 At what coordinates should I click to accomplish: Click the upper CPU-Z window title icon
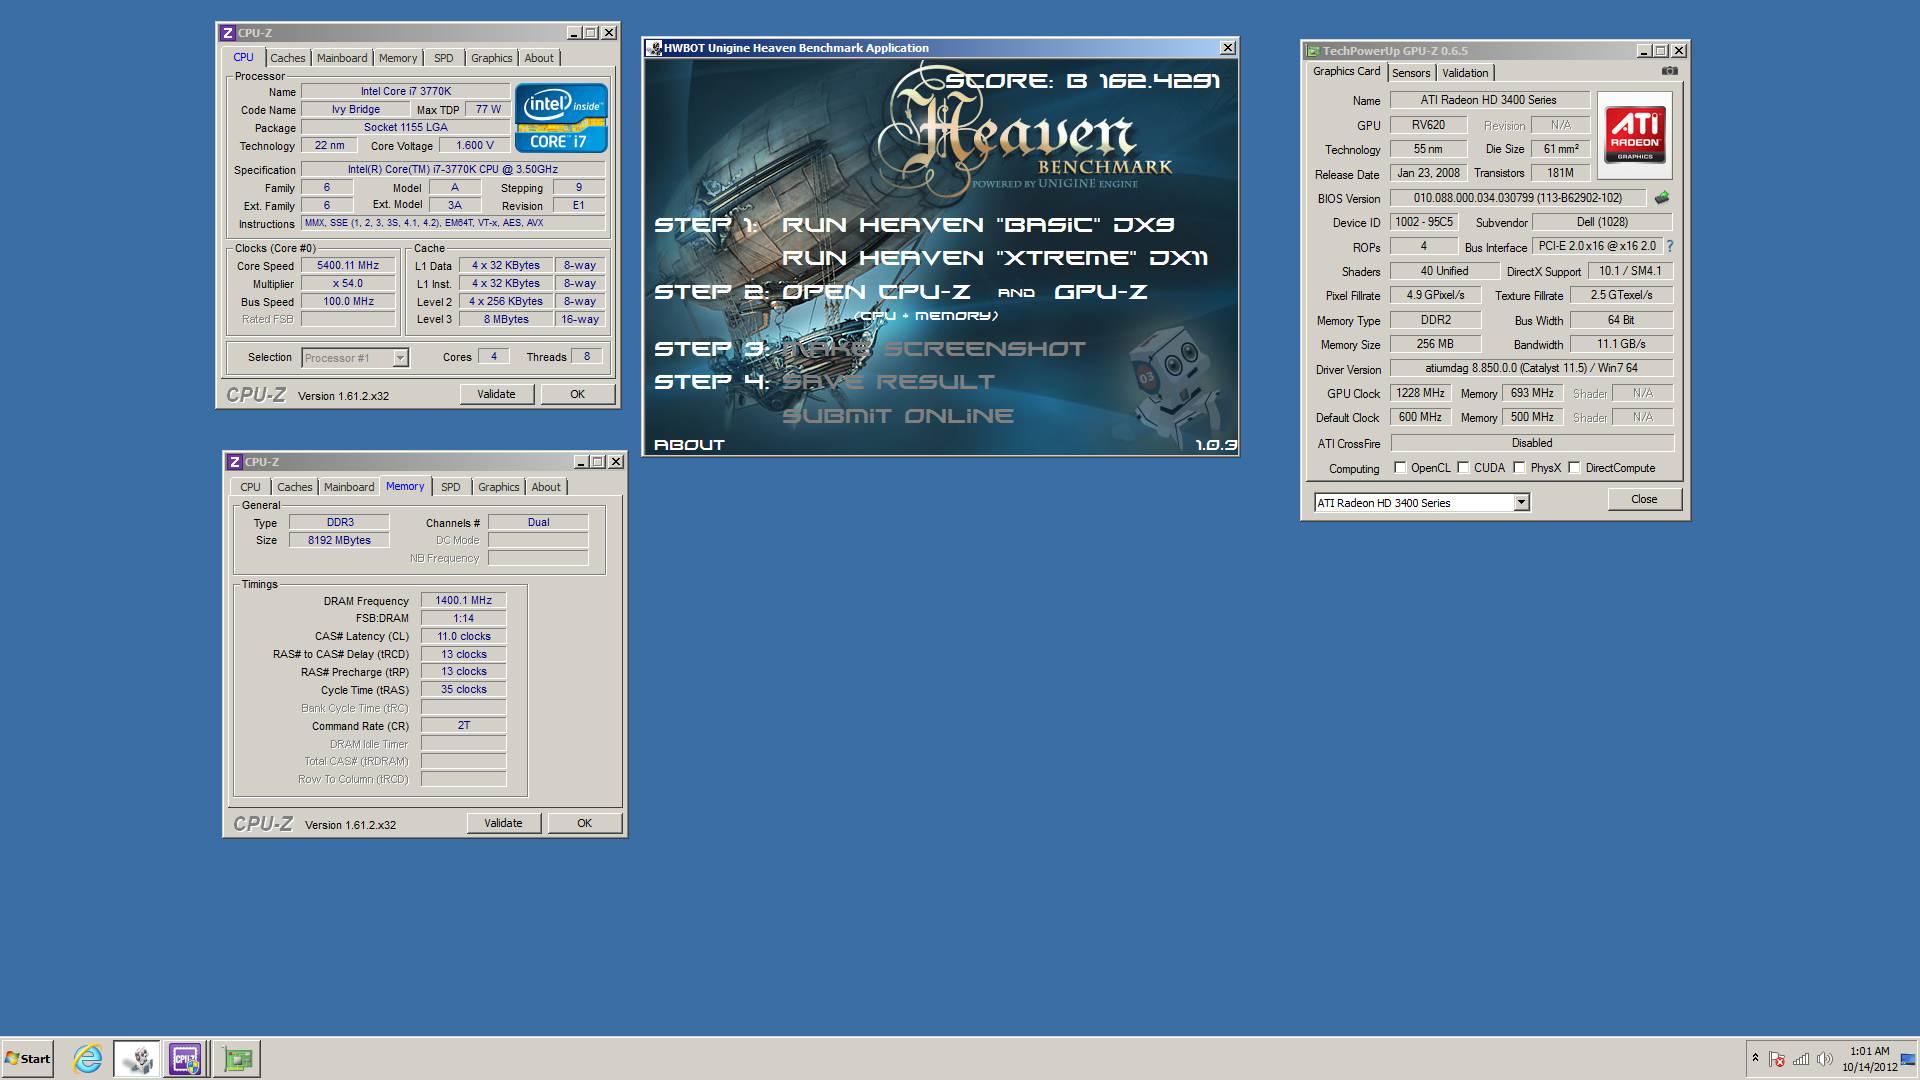[x=228, y=33]
